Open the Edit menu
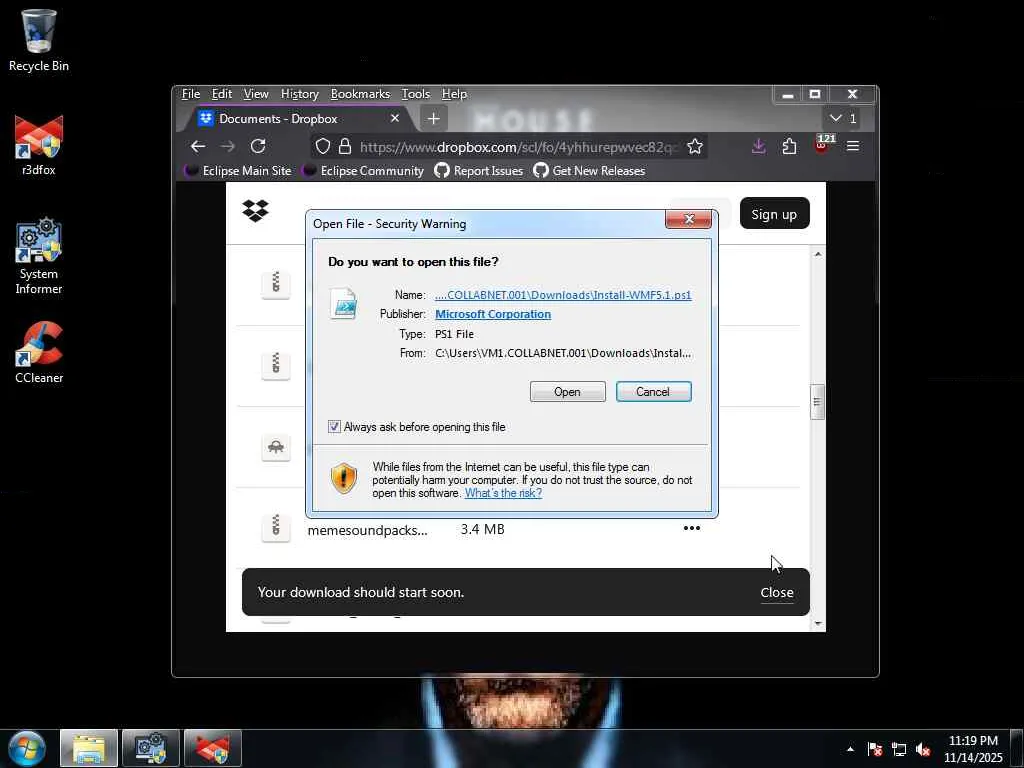Image resolution: width=1024 pixels, height=768 pixels. [221, 94]
